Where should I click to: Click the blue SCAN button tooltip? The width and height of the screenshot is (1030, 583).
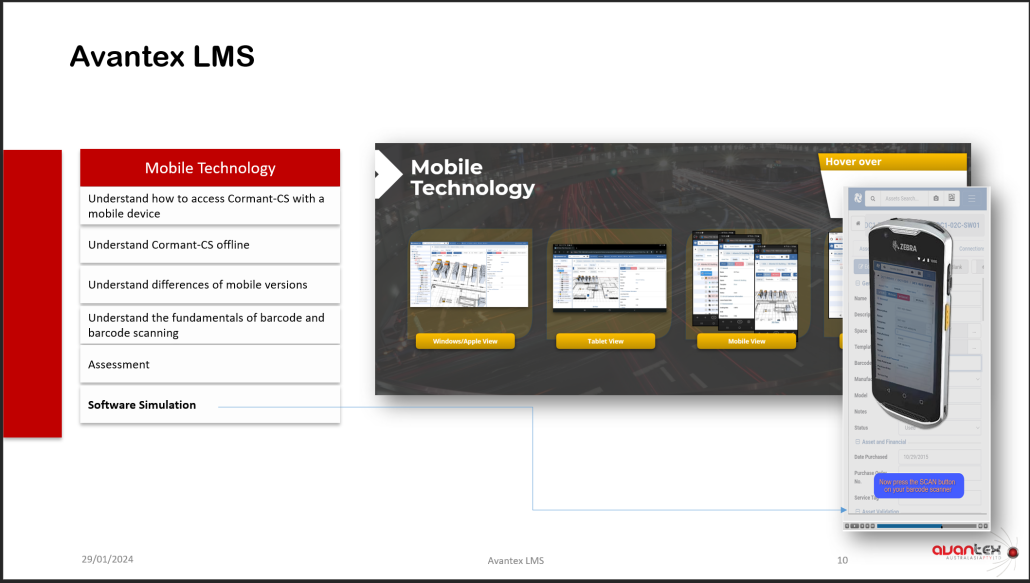tap(916, 486)
